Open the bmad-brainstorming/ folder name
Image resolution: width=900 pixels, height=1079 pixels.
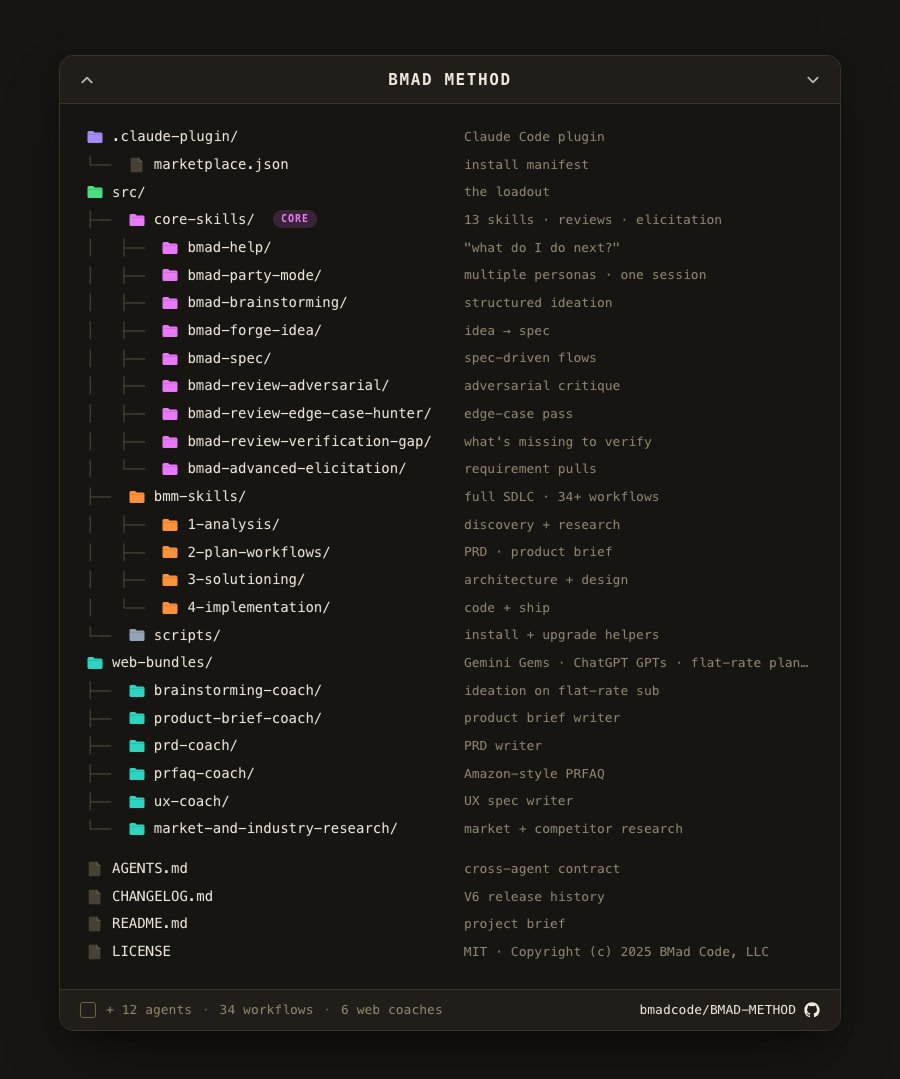pos(267,302)
